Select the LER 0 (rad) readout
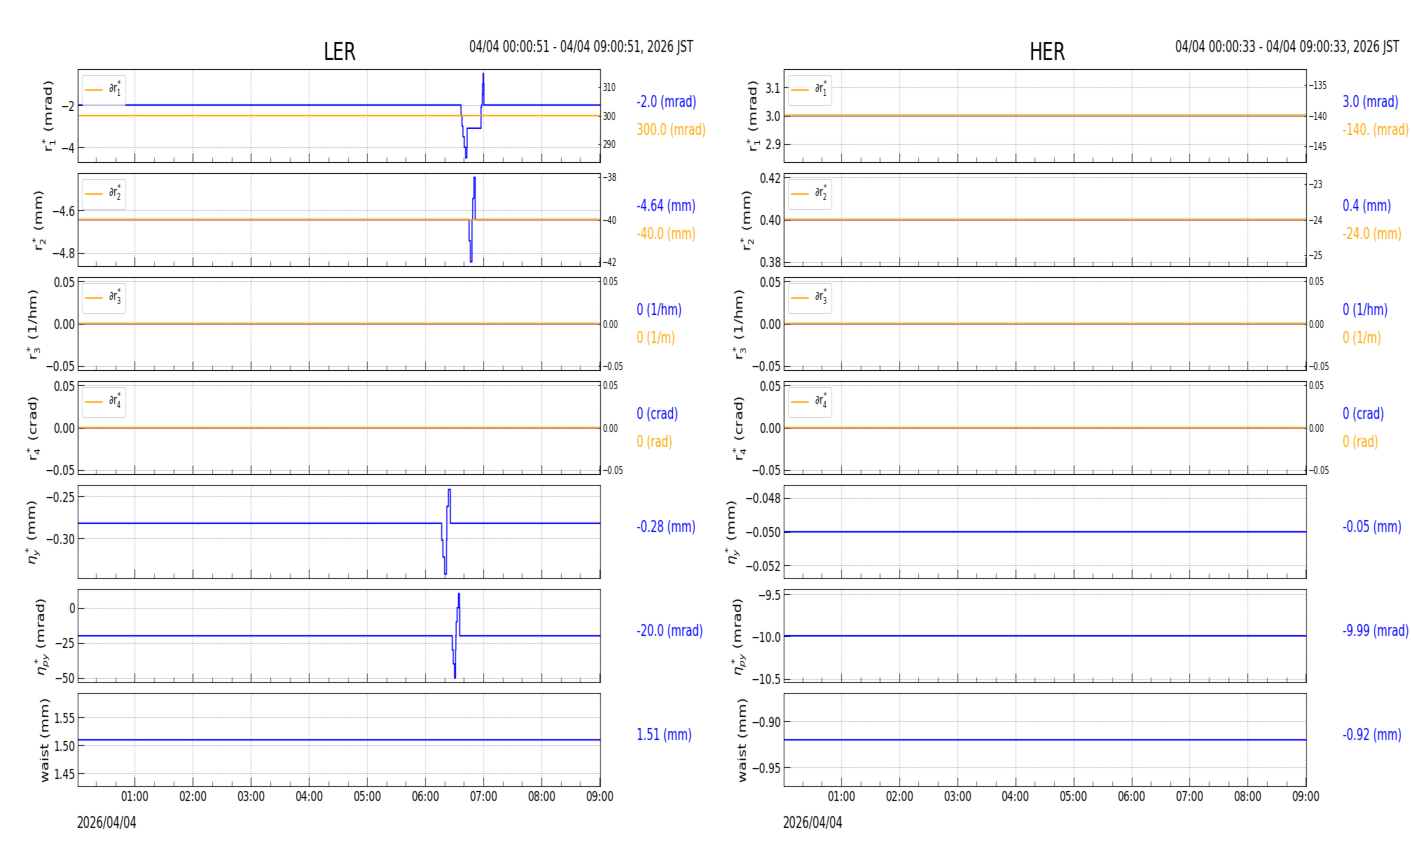Viewport: 1412px width, 864px height. tap(654, 442)
